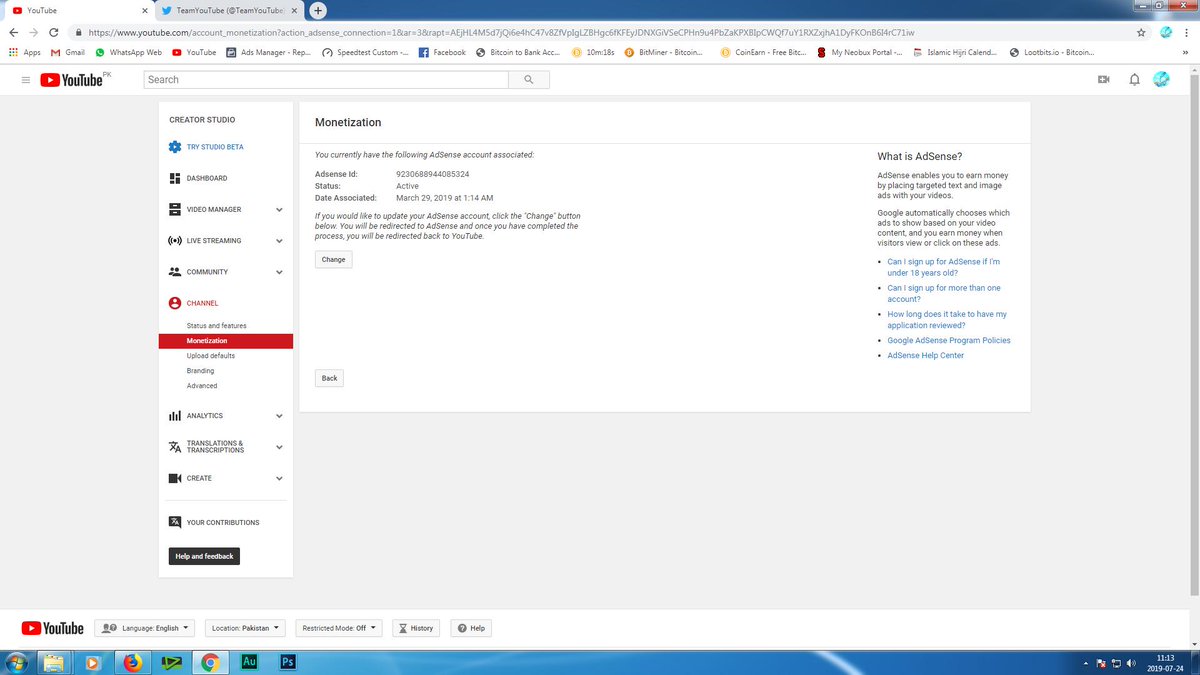Open the create video camera icon
Screen dimensions: 1200x675
[x=1104, y=80]
